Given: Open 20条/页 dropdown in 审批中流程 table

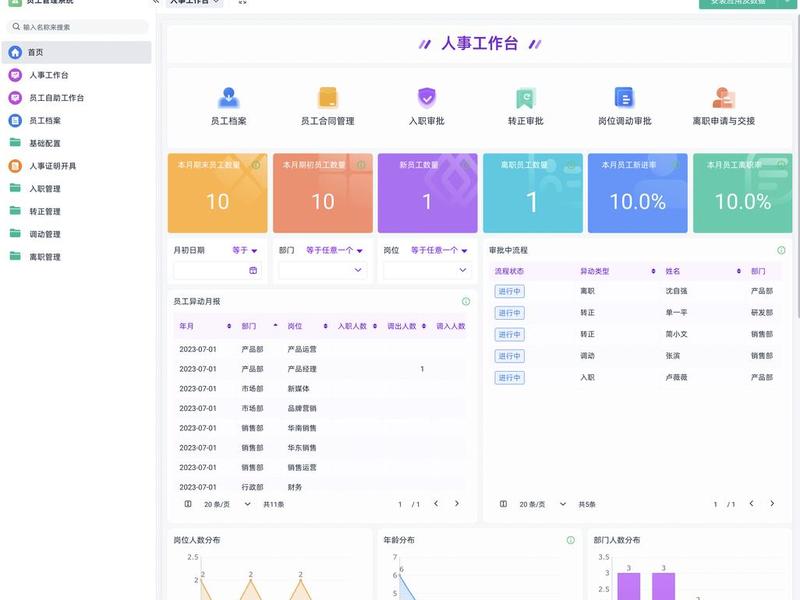Looking at the screenshot, I should [x=542, y=504].
